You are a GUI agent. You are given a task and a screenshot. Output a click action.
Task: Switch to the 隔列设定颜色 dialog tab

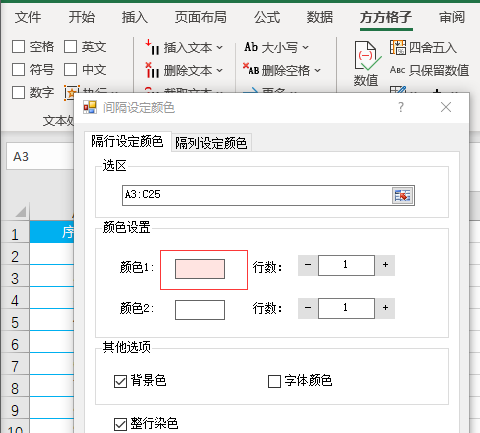click(x=211, y=143)
